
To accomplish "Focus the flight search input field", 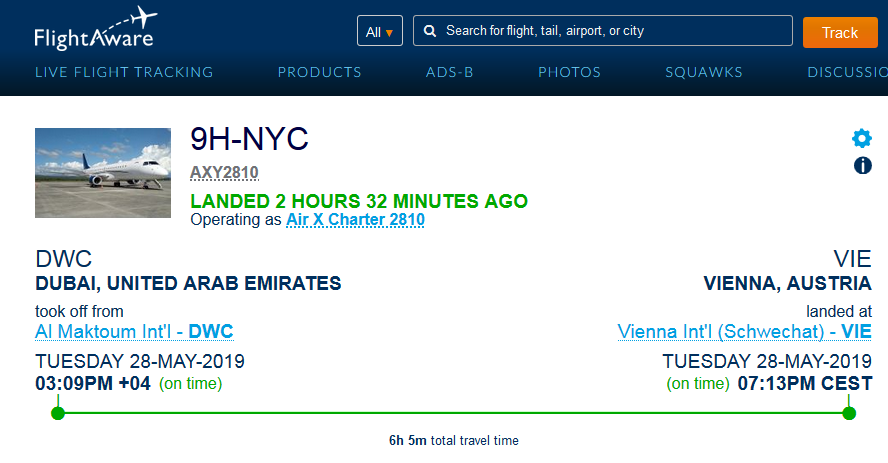I will (x=610, y=31).
